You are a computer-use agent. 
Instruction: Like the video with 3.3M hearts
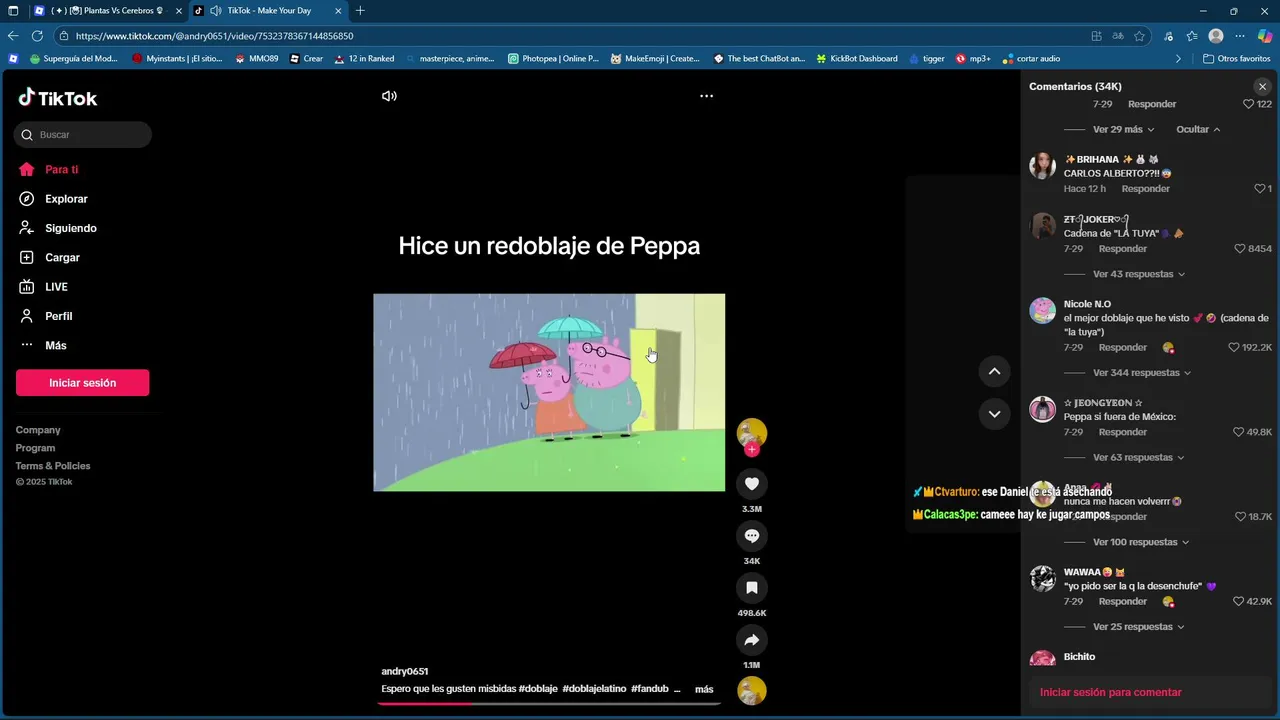[x=752, y=484]
